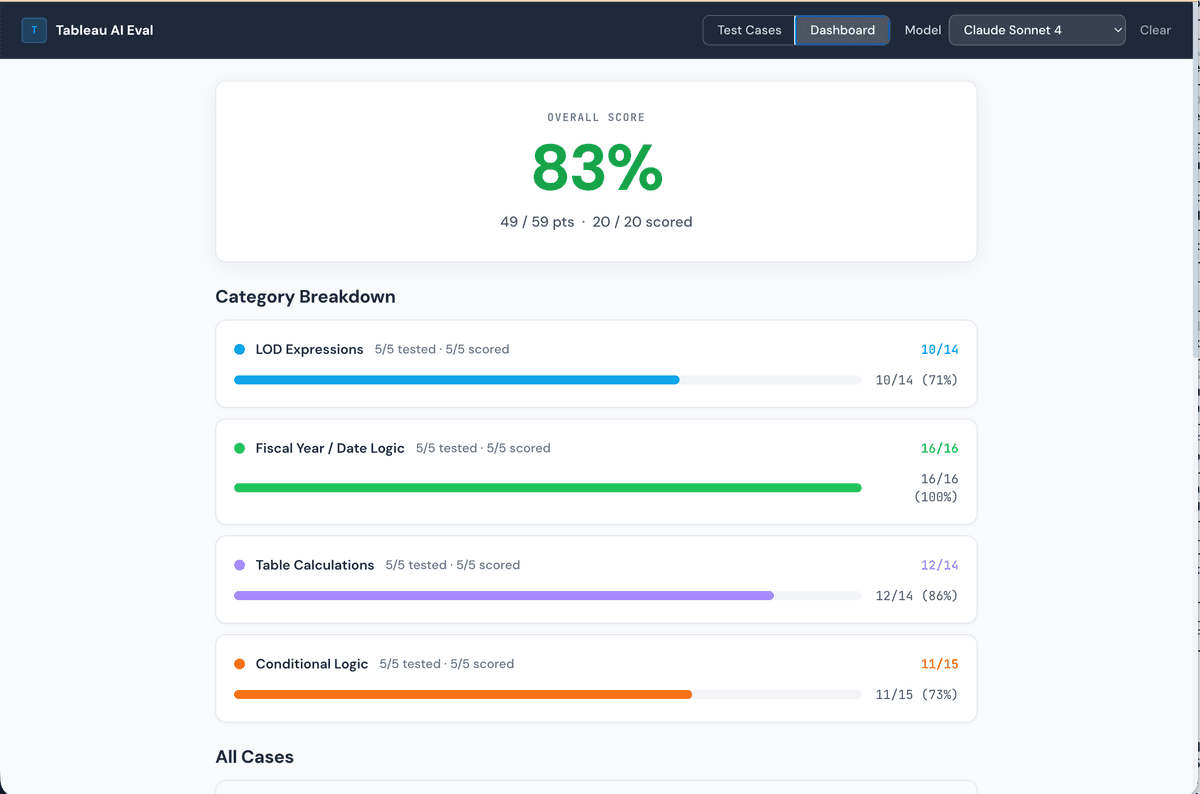Click the 10/14 score for LOD Expressions

pyautogui.click(x=939, y=349)
